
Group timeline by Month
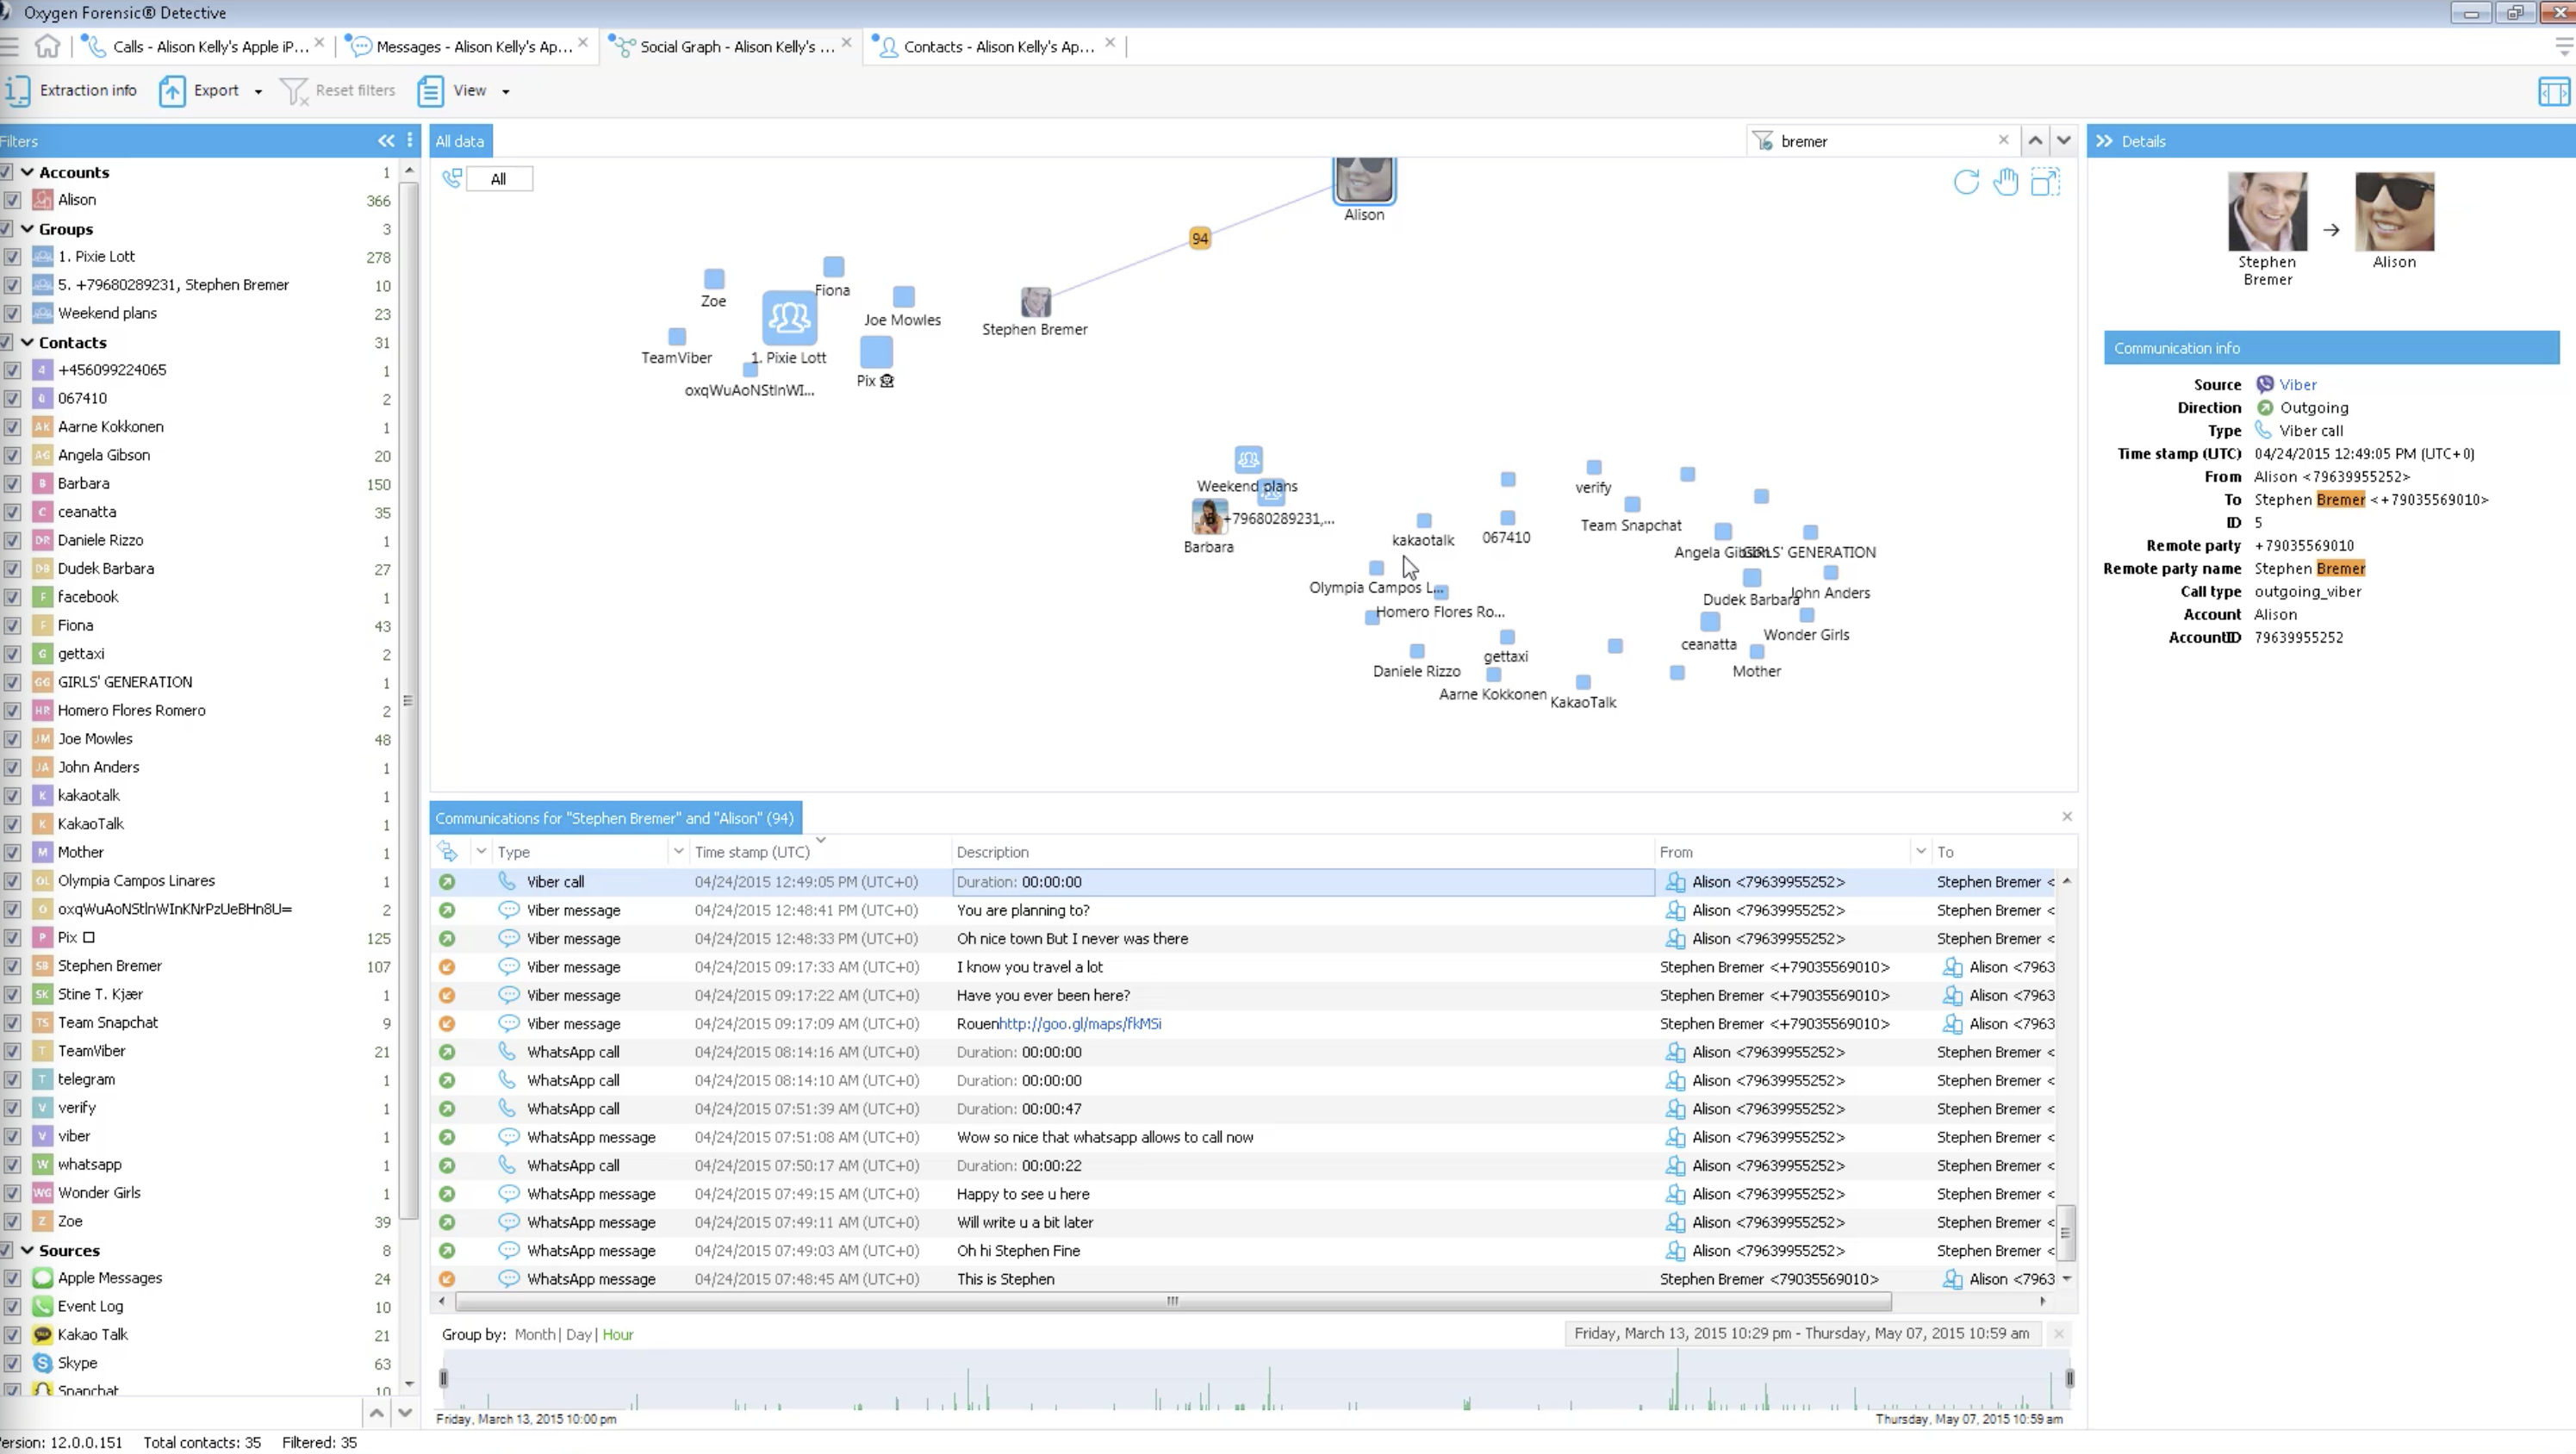coord(534,1334)
